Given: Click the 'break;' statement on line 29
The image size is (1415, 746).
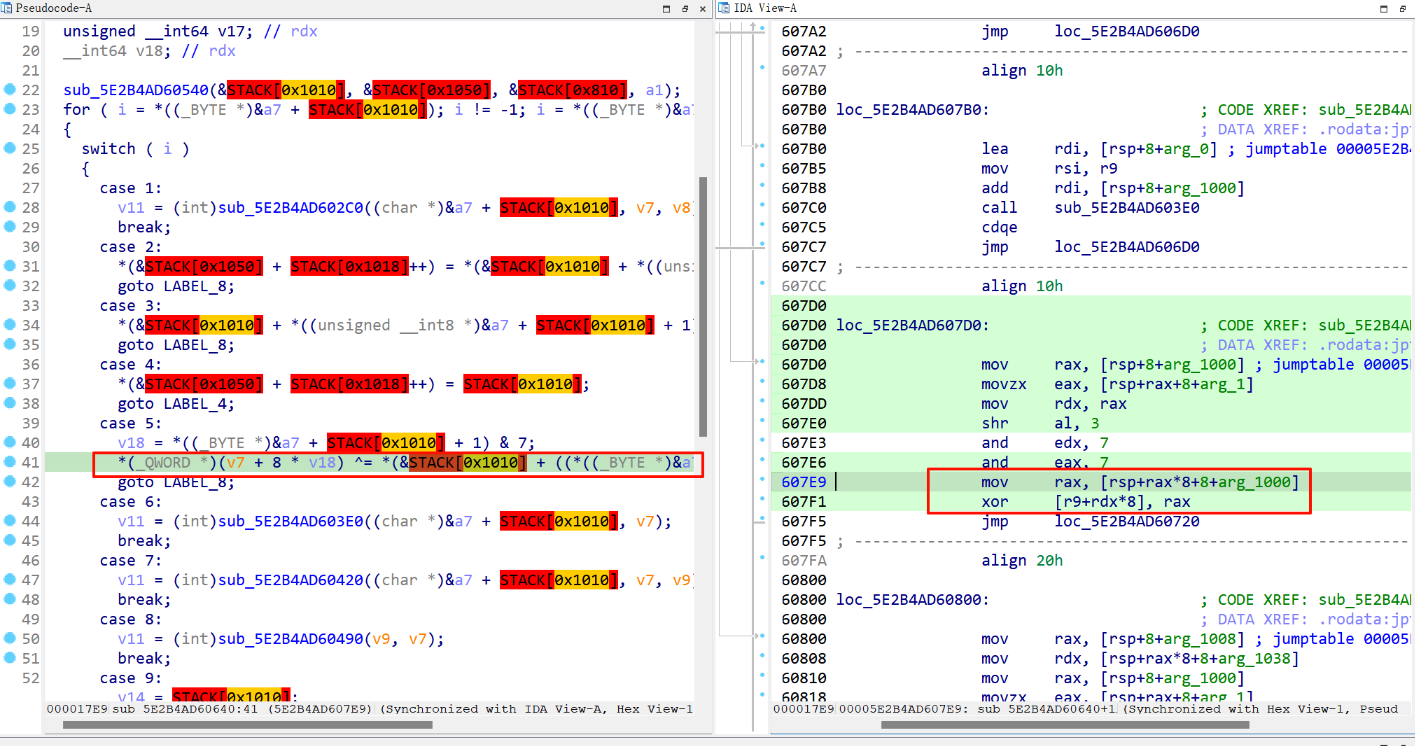Looking at the screenshot, I should click(x=145, y=227).
